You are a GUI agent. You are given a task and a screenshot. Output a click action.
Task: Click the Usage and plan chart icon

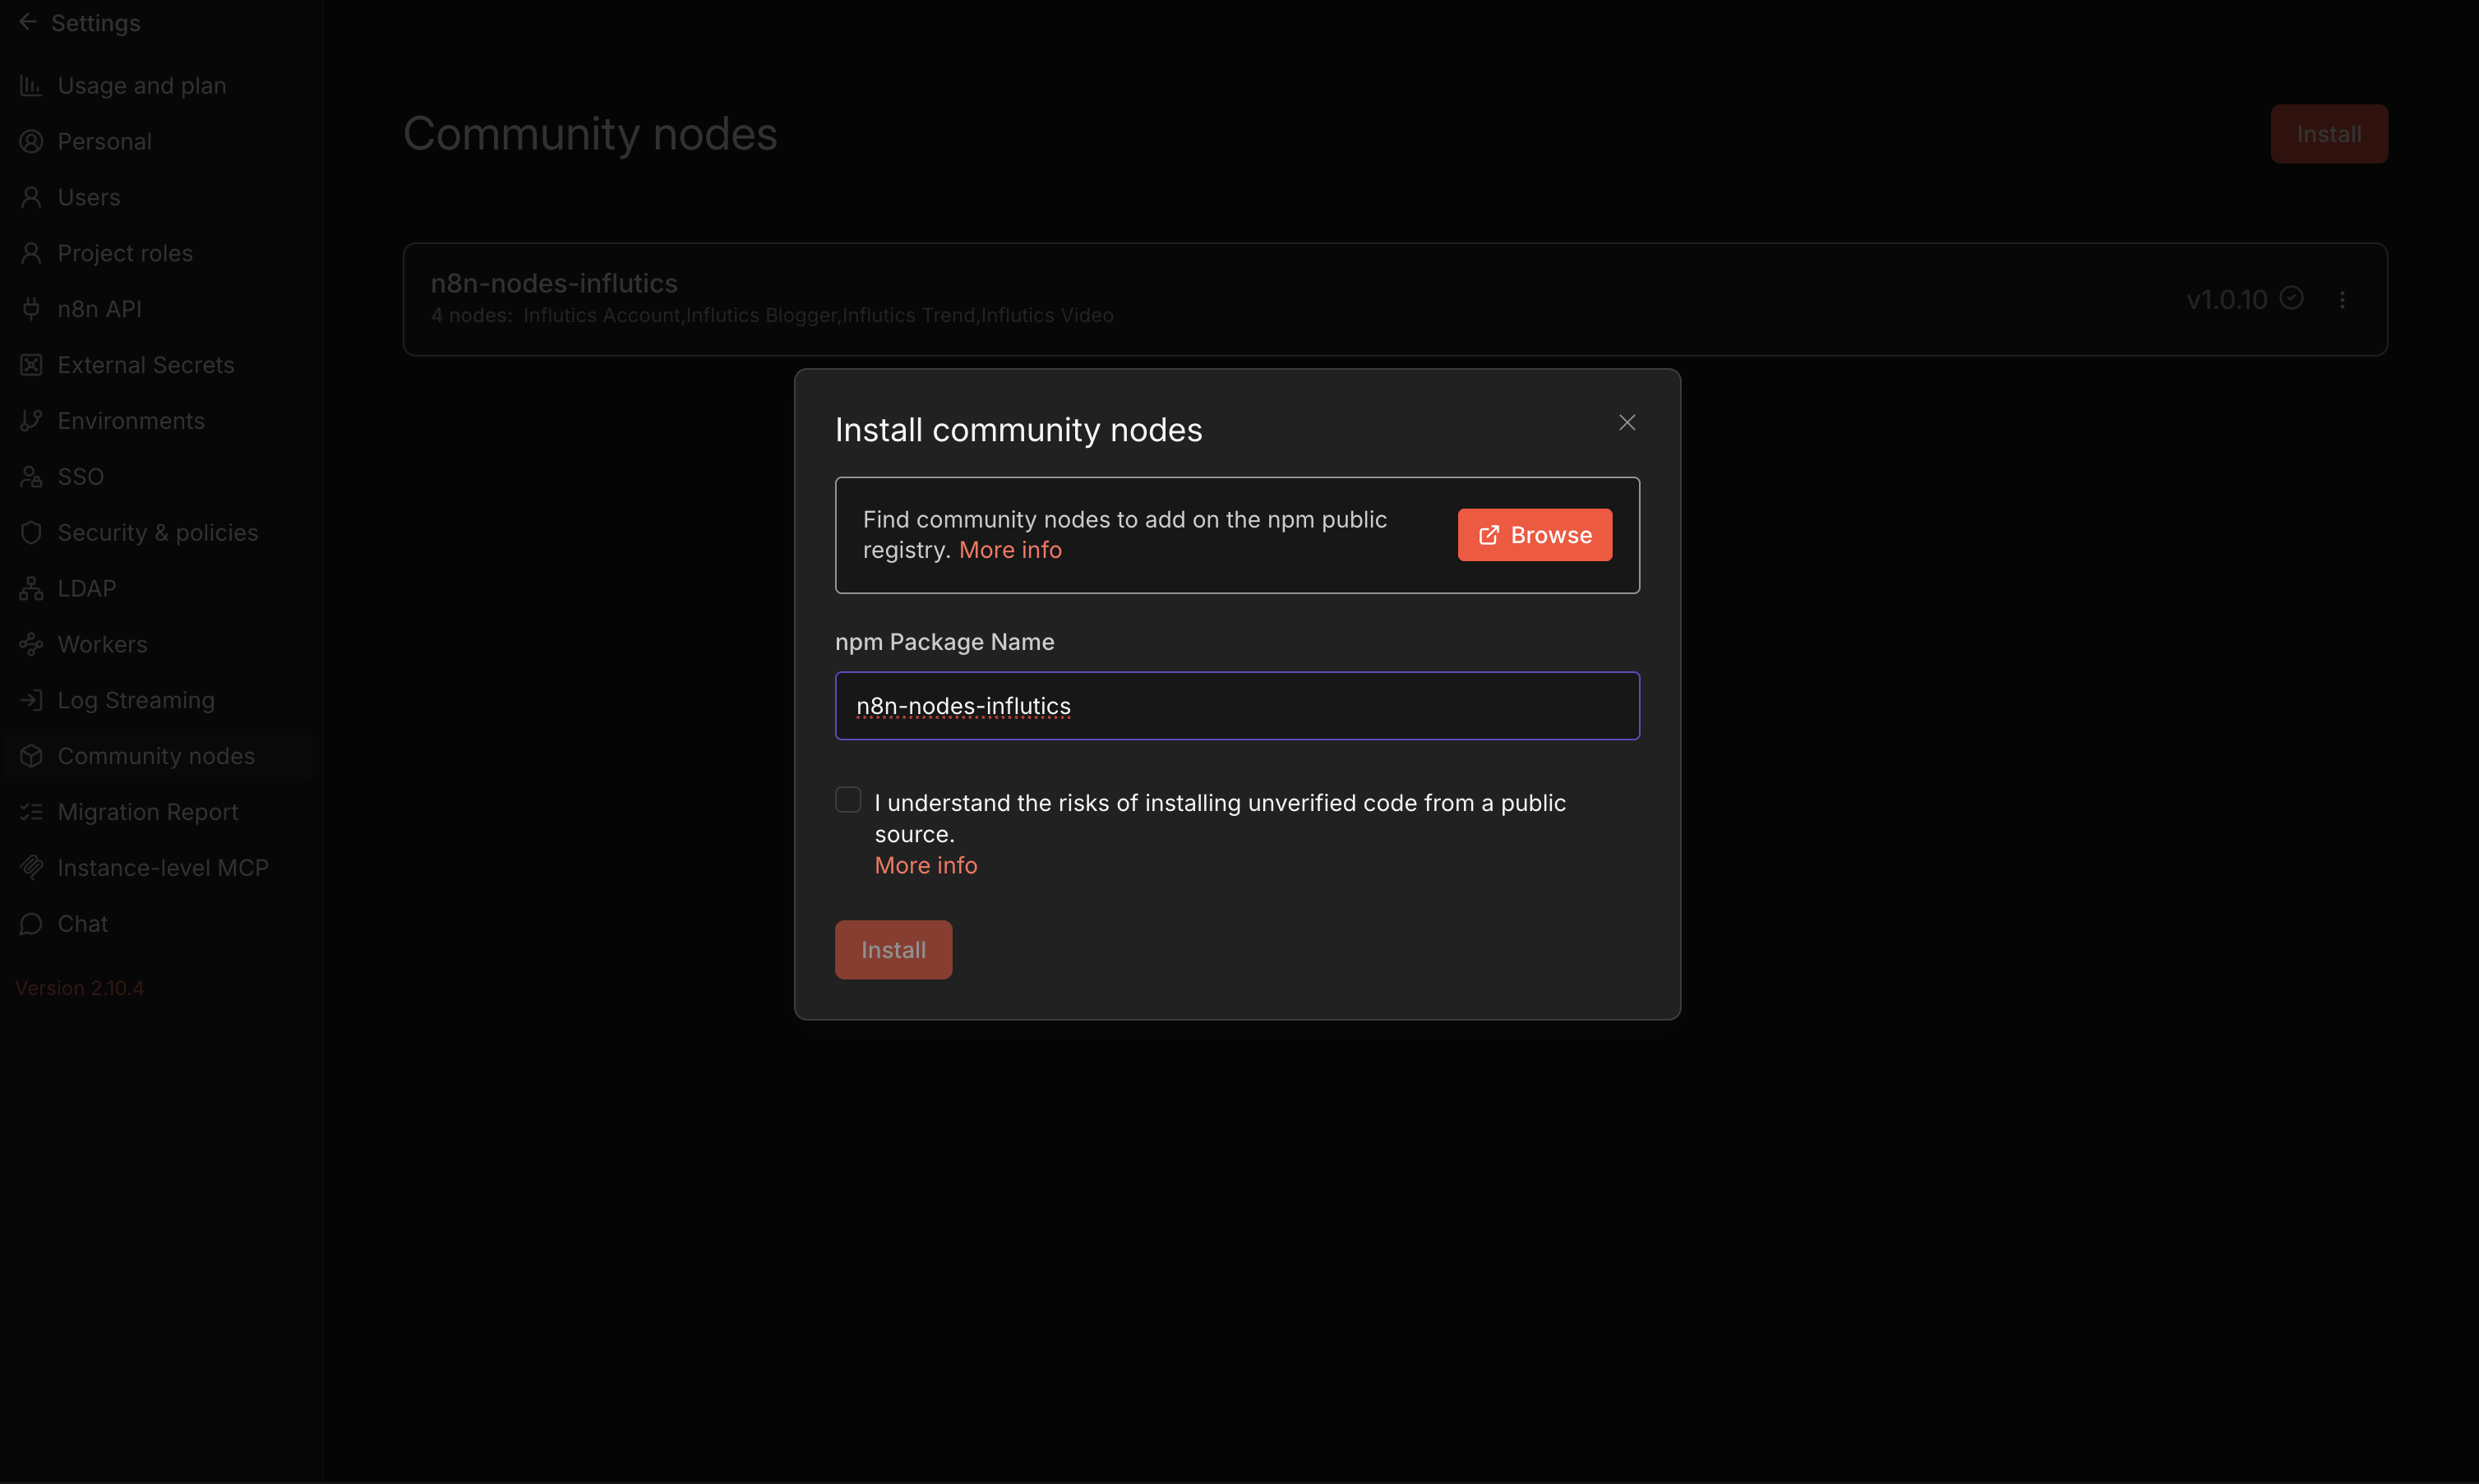point(31,86)
